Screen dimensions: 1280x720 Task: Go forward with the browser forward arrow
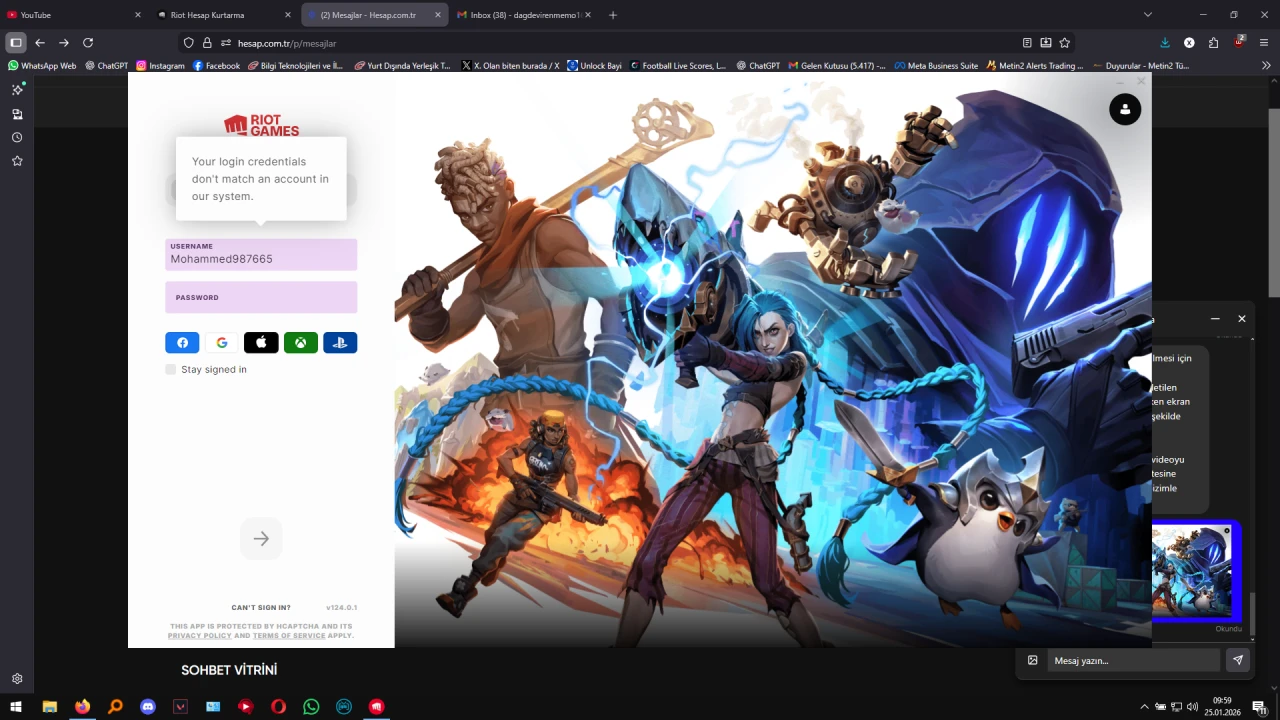(x=64, y=43)
